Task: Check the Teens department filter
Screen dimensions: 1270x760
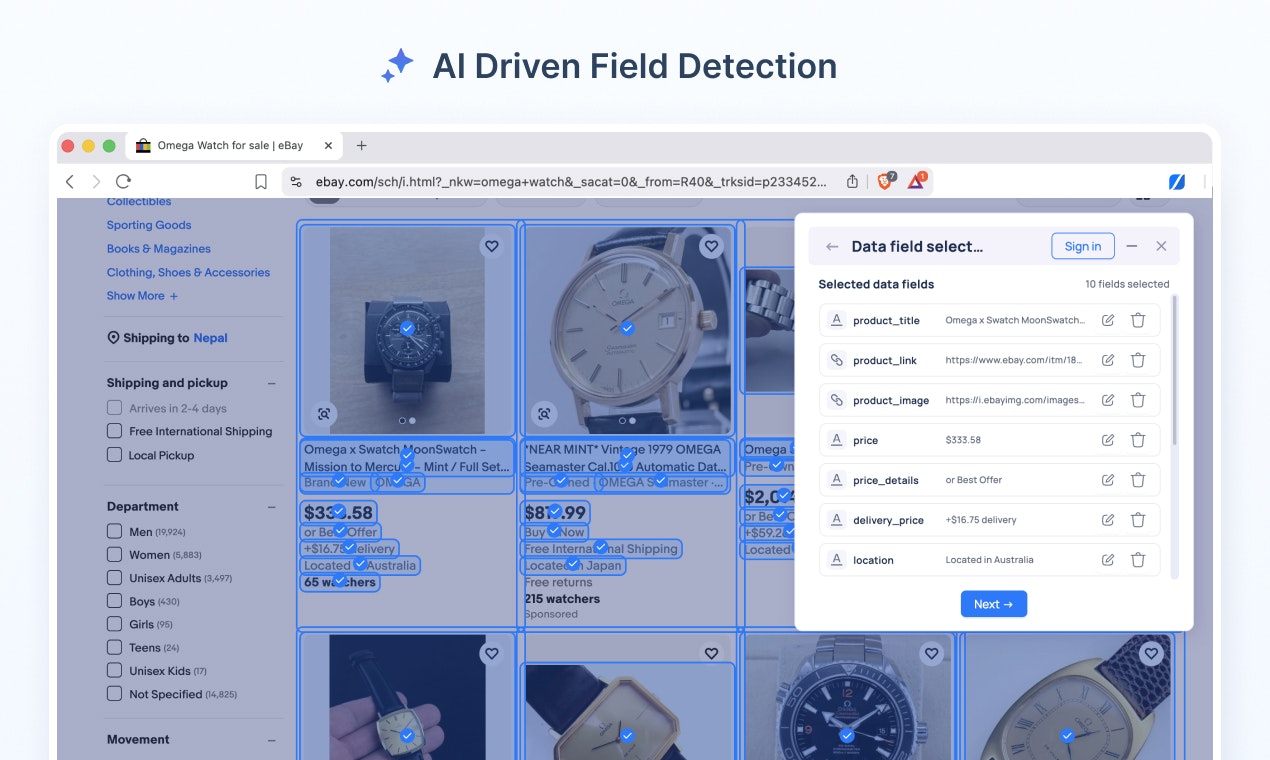Action: 115,647
